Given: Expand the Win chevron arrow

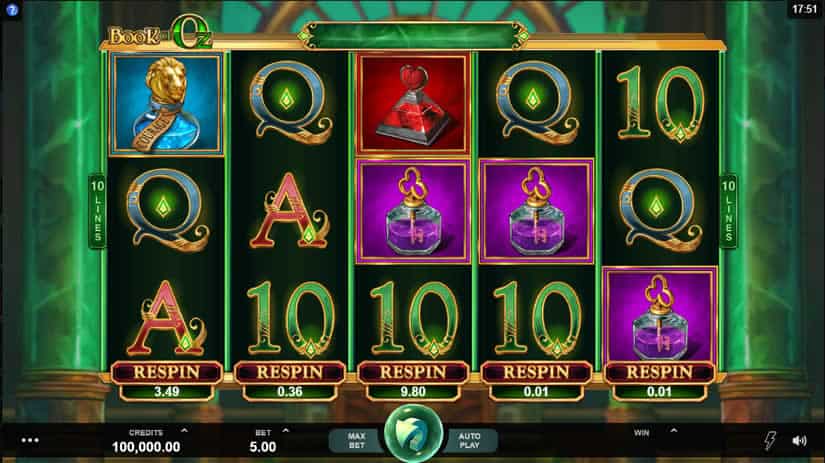Looking at the screenshot, I should point(673,431).
